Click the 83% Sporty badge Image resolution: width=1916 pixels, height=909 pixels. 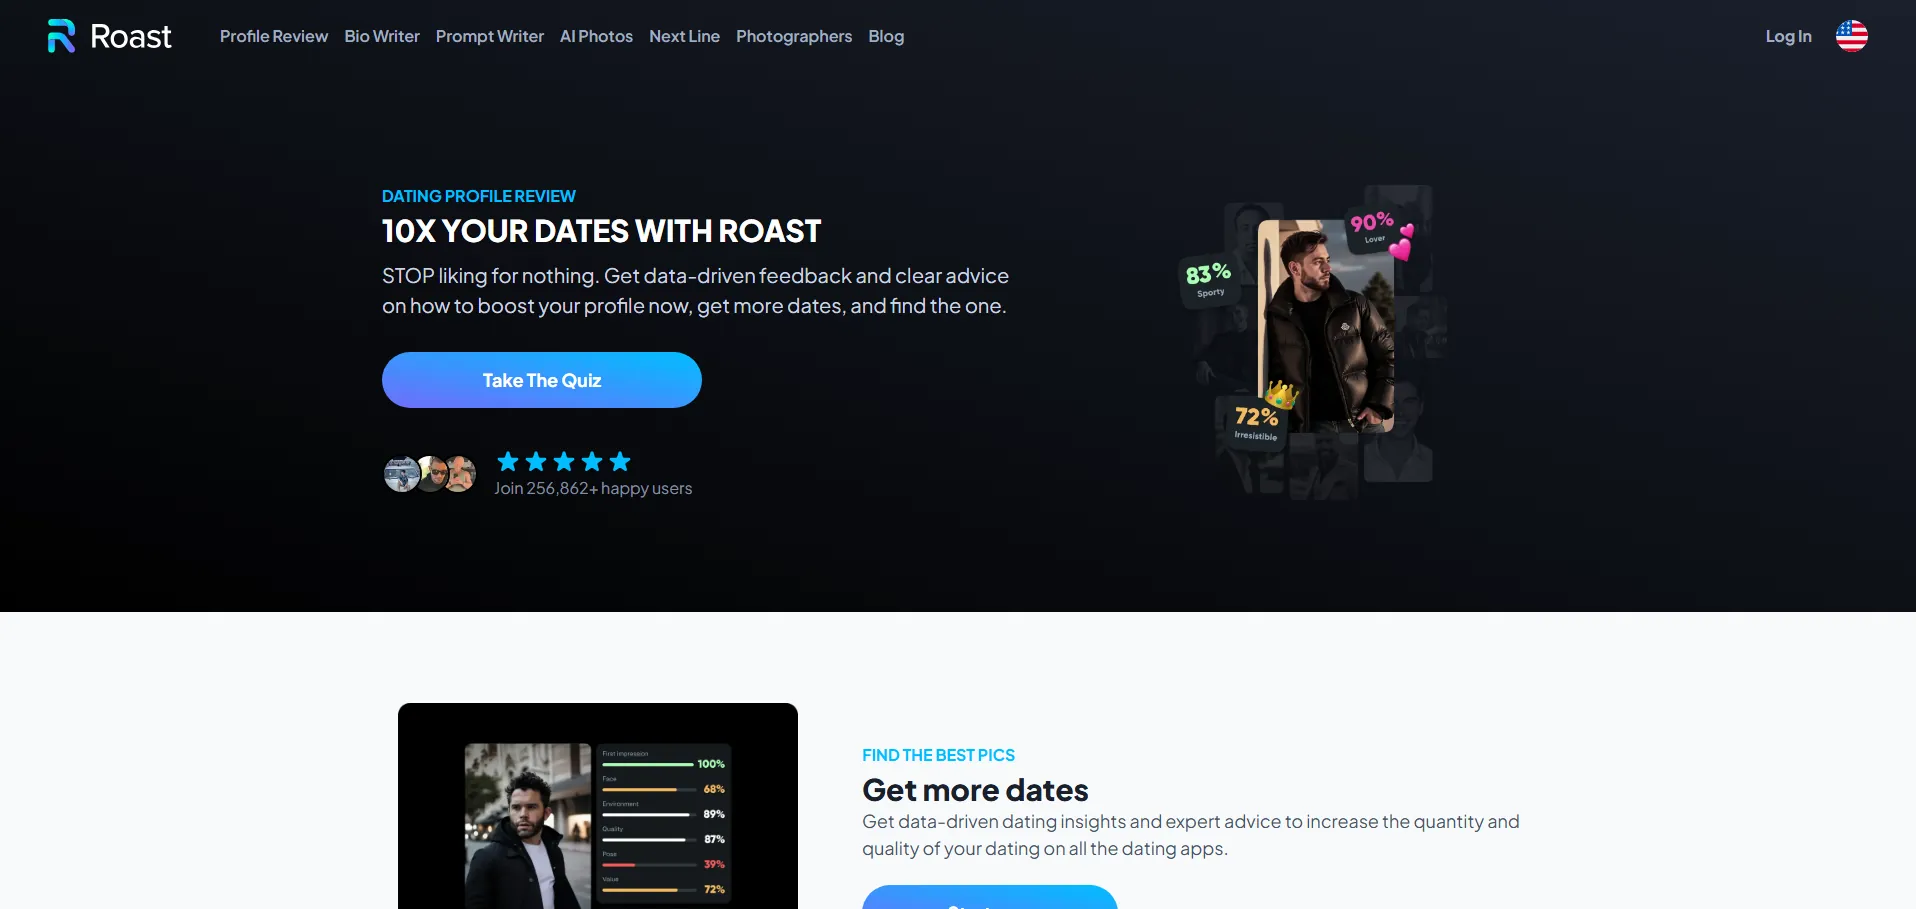(1208, 280)
